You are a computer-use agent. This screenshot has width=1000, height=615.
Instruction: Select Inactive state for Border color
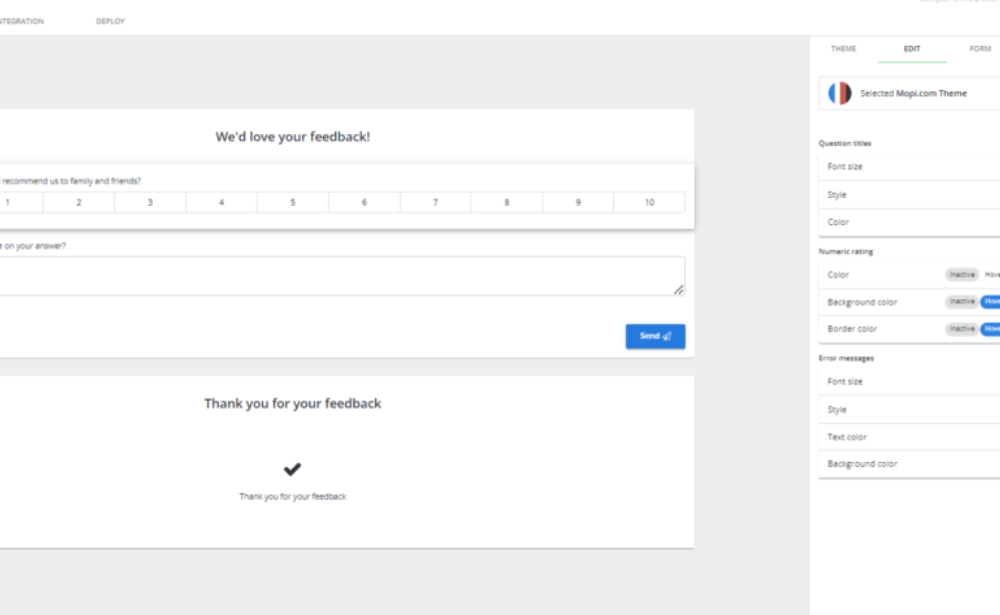click(x=961, y=328)
